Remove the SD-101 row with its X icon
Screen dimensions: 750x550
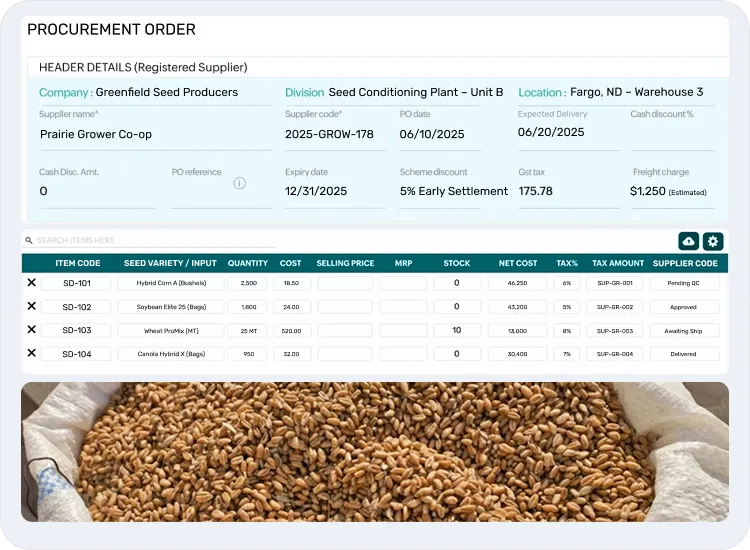31,283
